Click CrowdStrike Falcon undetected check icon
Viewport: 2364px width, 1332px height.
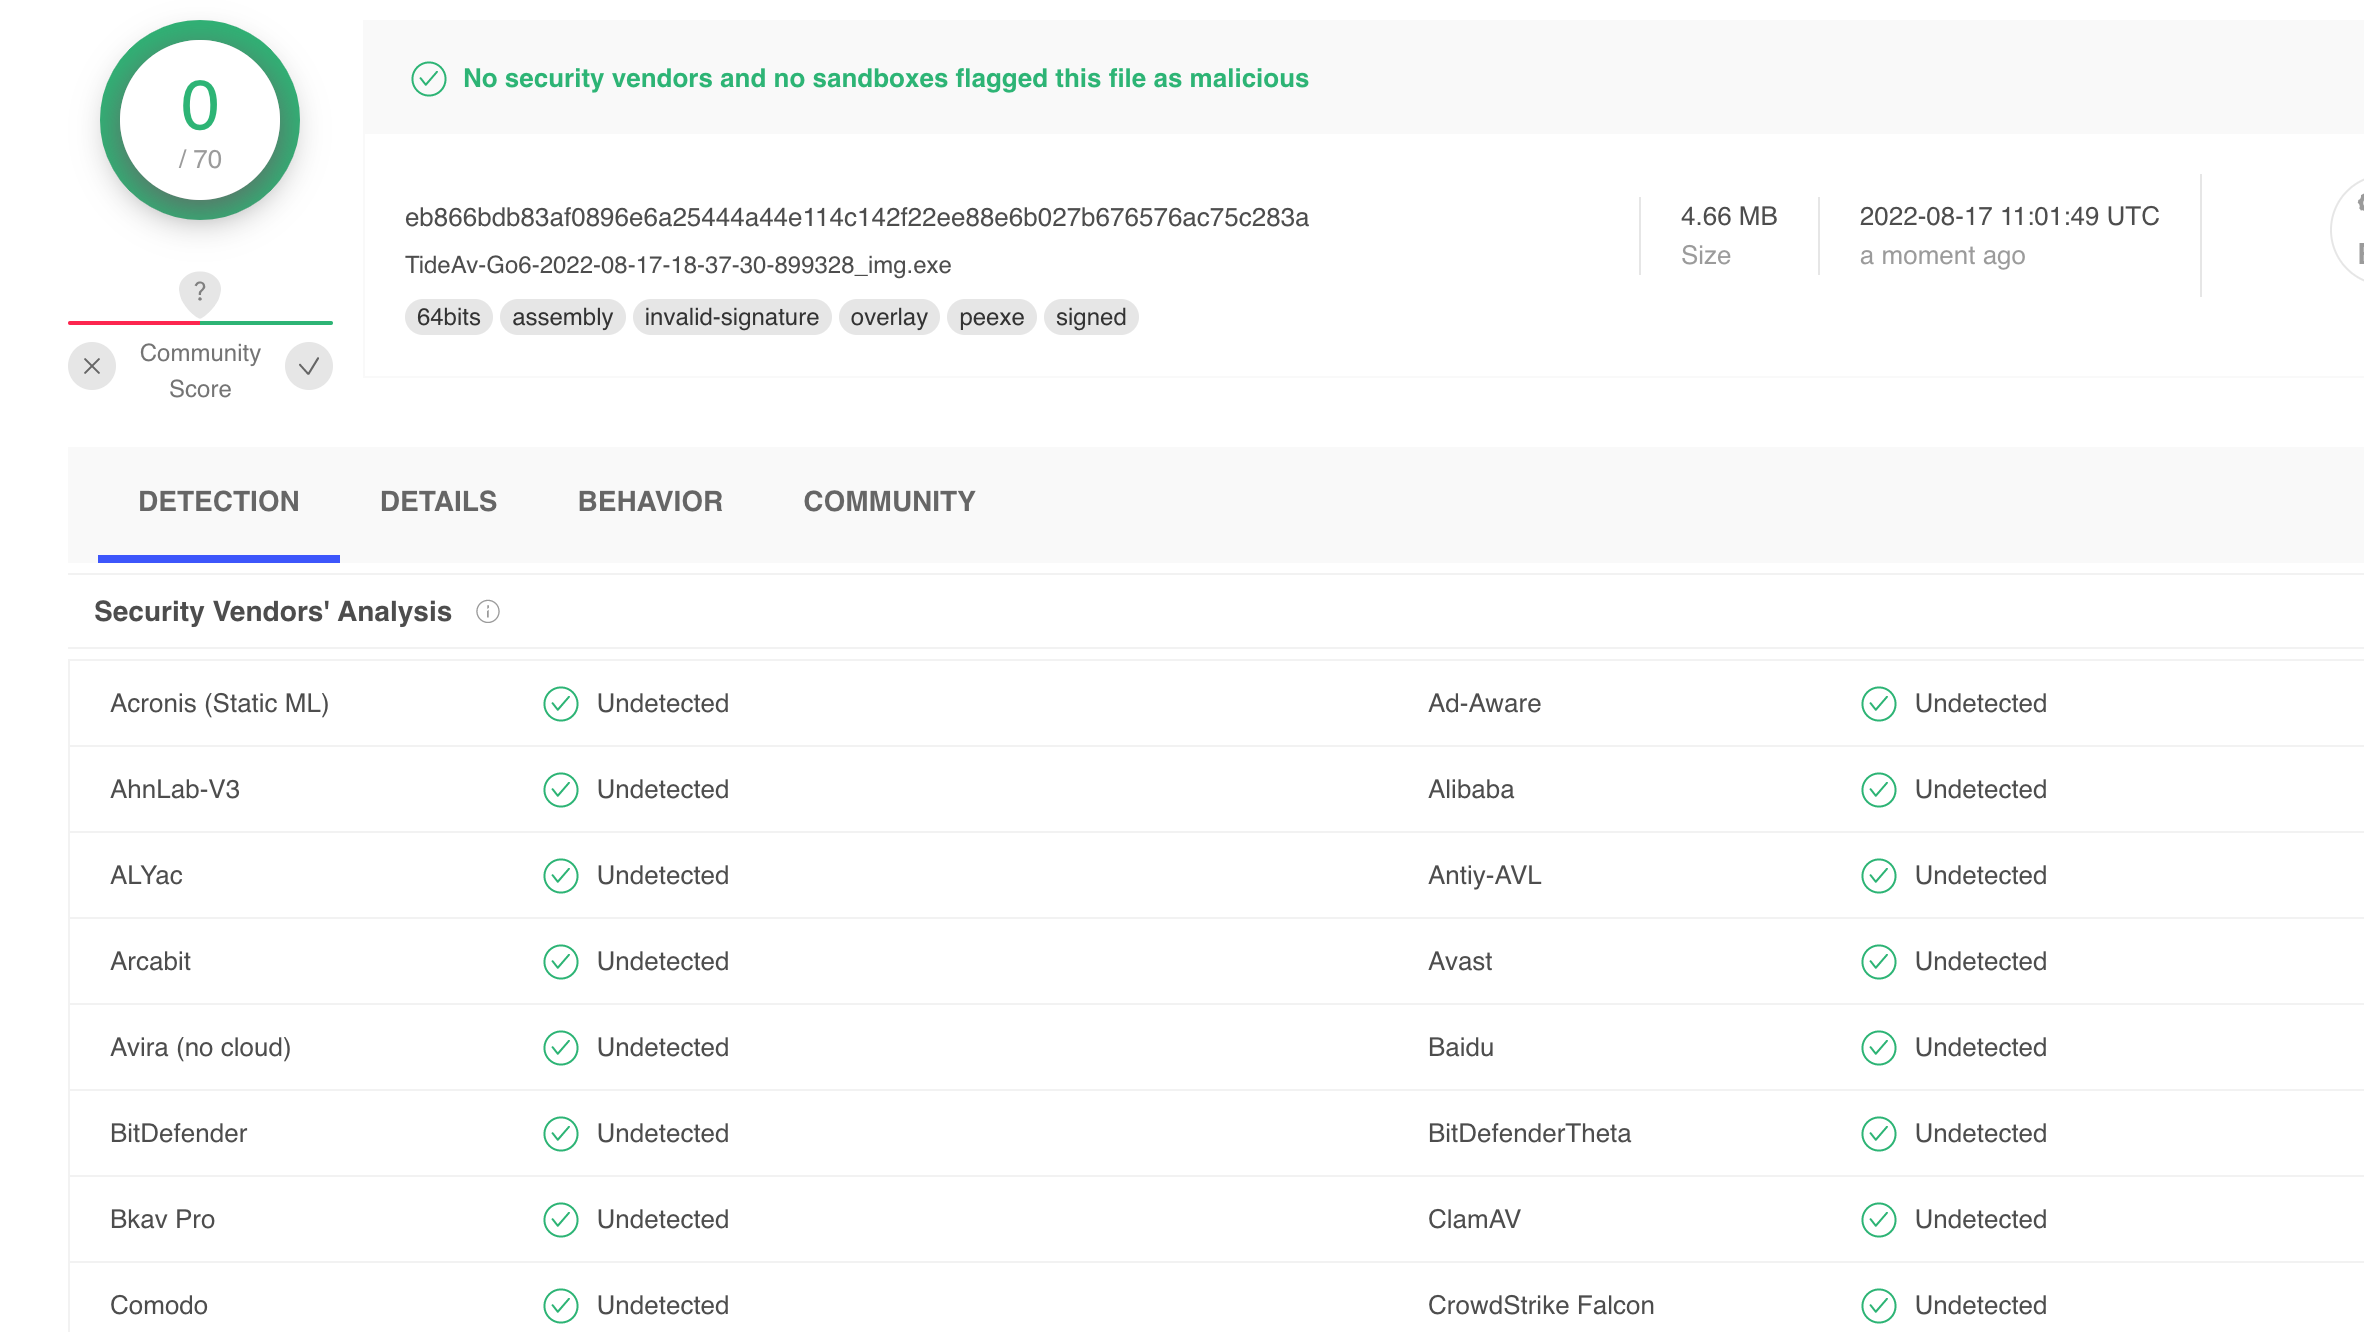pos(1879,1306)
